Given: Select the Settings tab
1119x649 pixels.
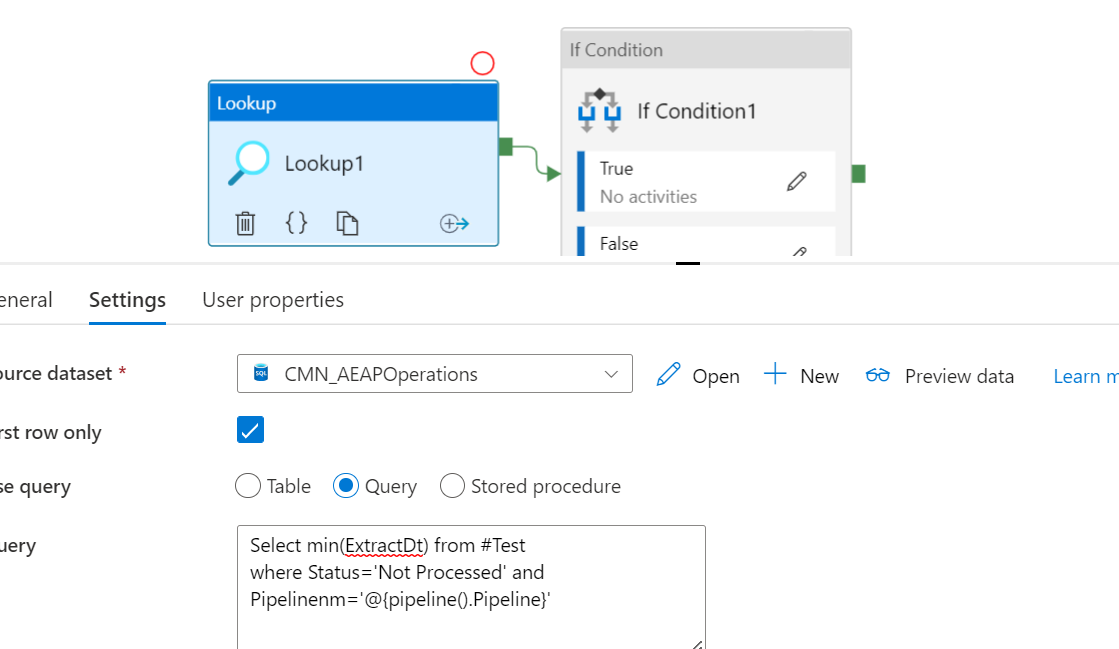Looking at the screenshot, I should 127,299.
